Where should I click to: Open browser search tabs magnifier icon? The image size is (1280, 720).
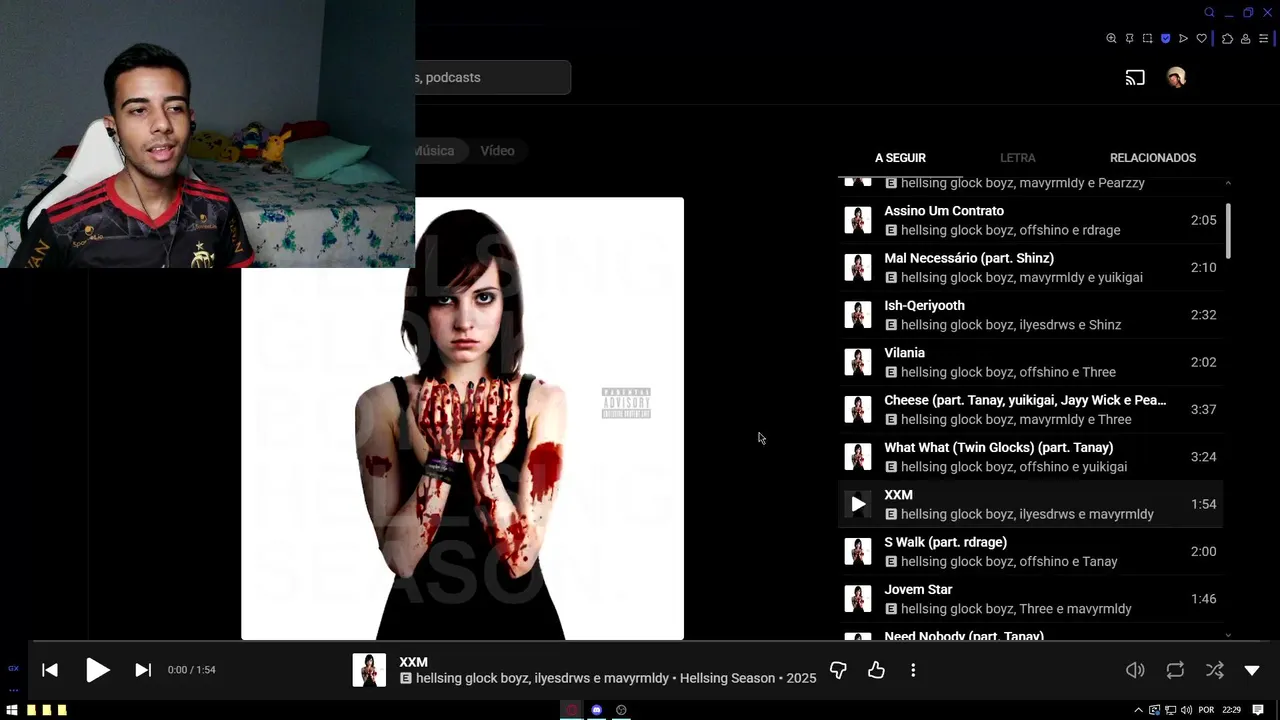(x=1209, y=13)
